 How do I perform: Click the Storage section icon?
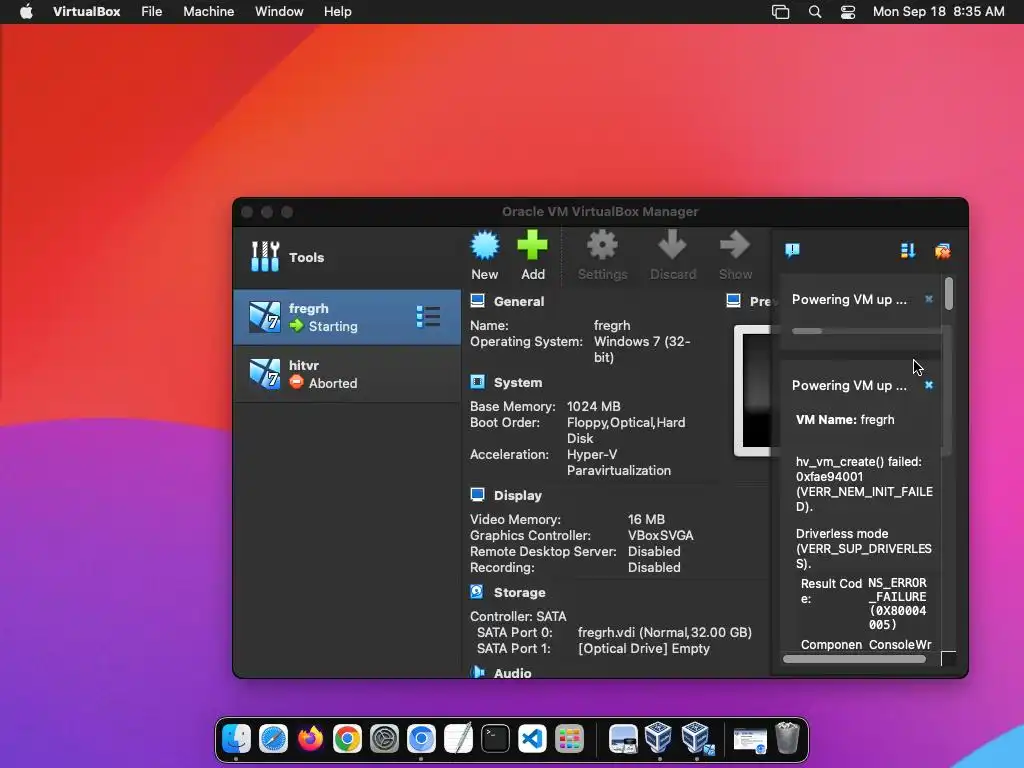pyautogui.click(x=477, y=592)
